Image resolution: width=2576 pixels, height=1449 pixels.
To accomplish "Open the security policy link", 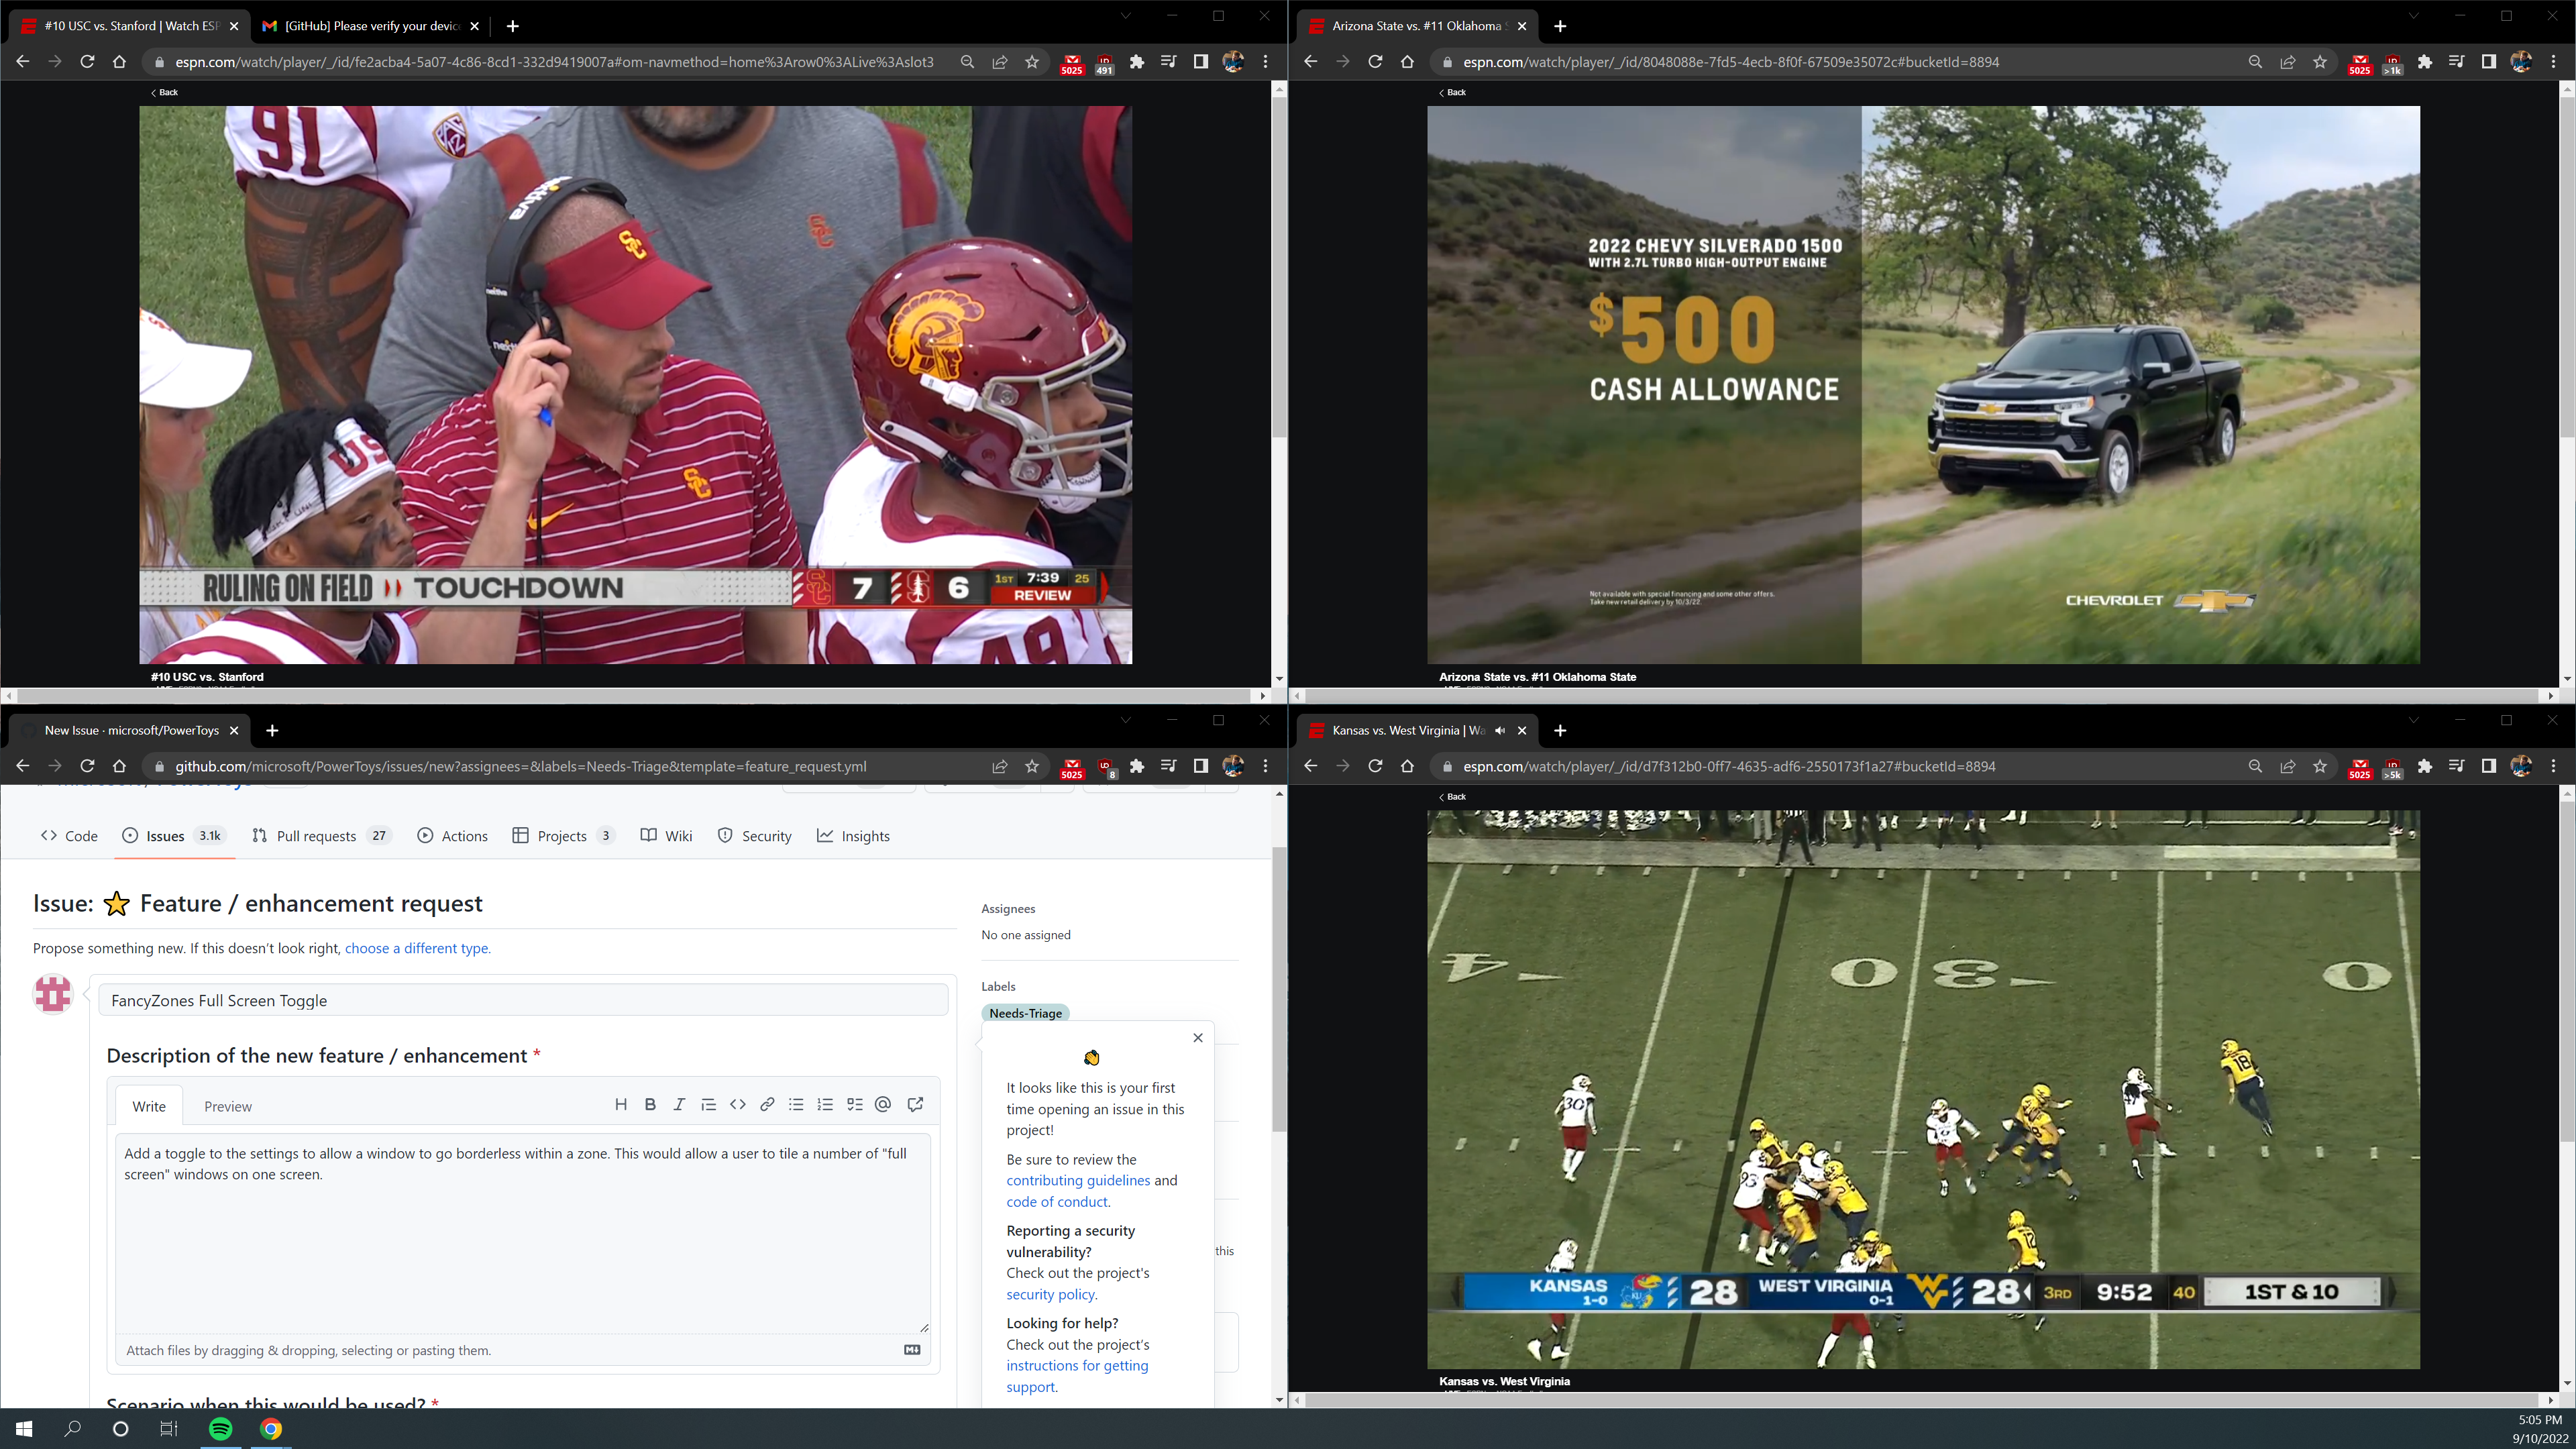I will [x=1050, y=1294].
